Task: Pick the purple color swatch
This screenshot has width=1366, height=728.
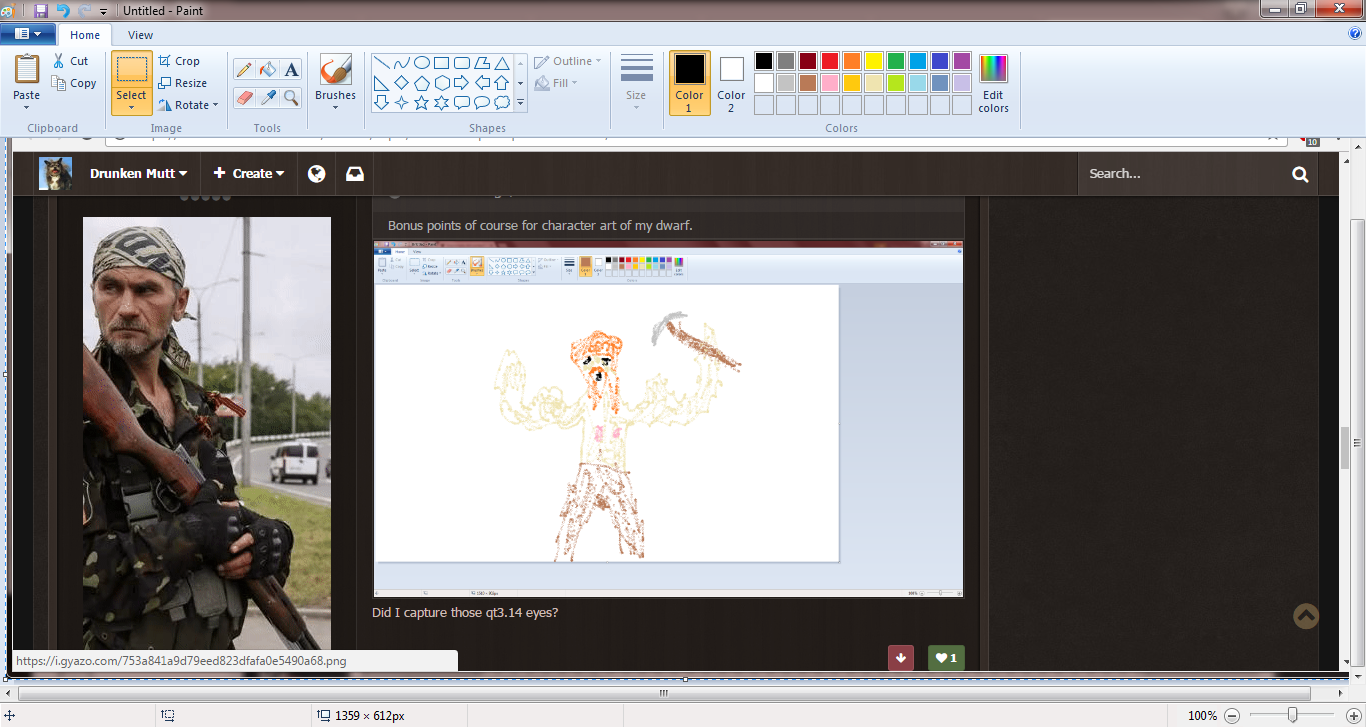Action: point(962,61)
